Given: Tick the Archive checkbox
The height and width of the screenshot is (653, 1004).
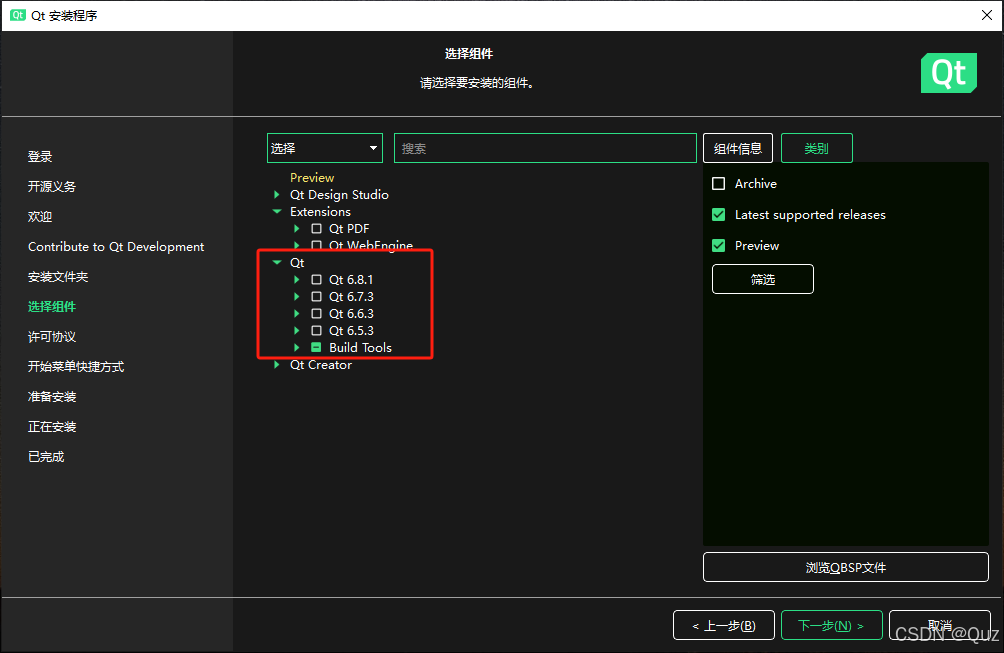Looking at the screenshot, I should pyautogui.click(x=718, y=184).
